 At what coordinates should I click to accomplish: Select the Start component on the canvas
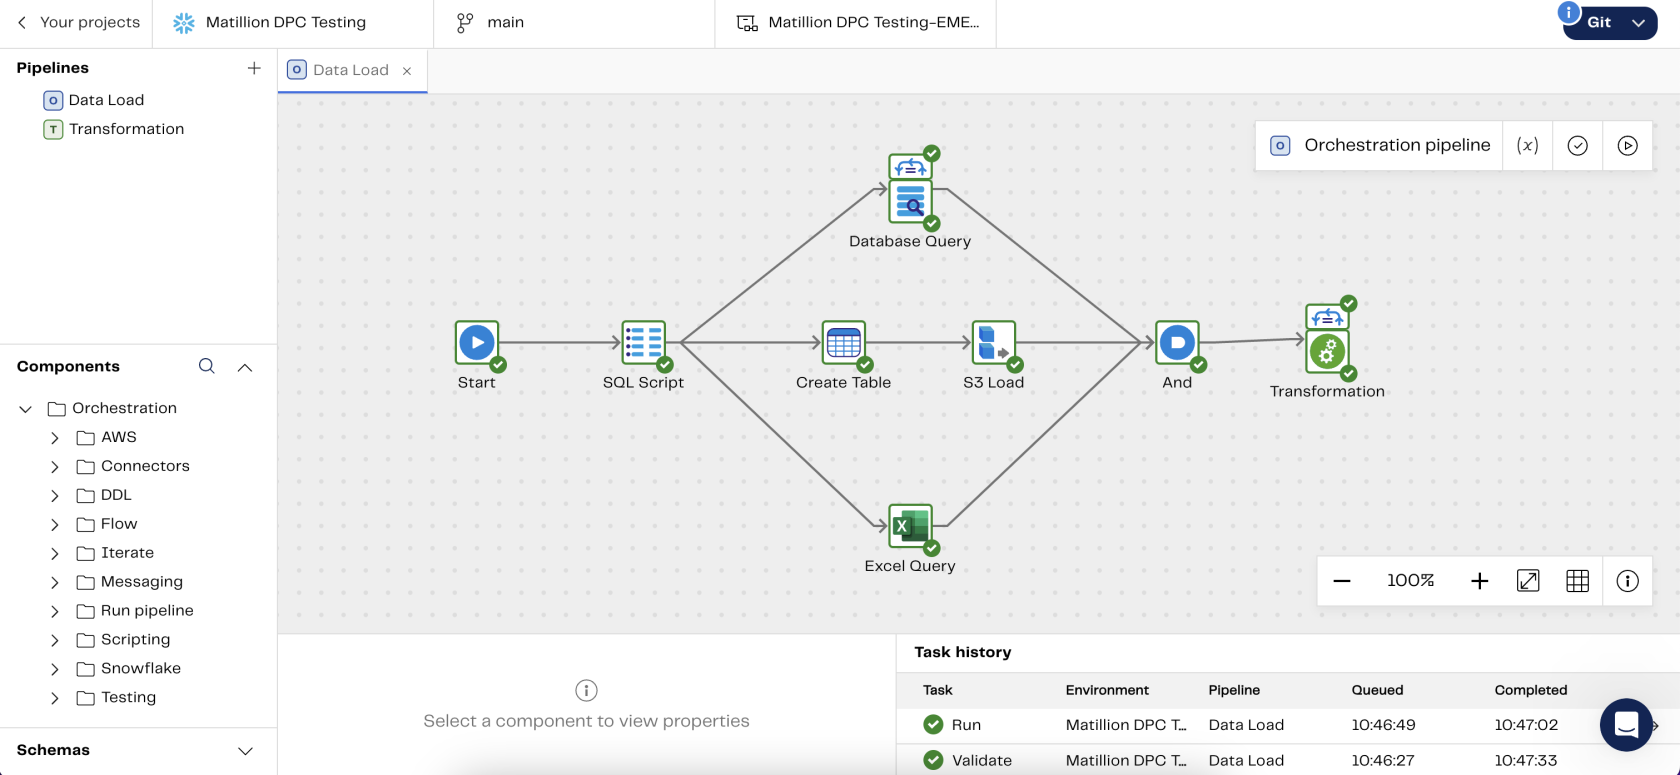[477, 343]
